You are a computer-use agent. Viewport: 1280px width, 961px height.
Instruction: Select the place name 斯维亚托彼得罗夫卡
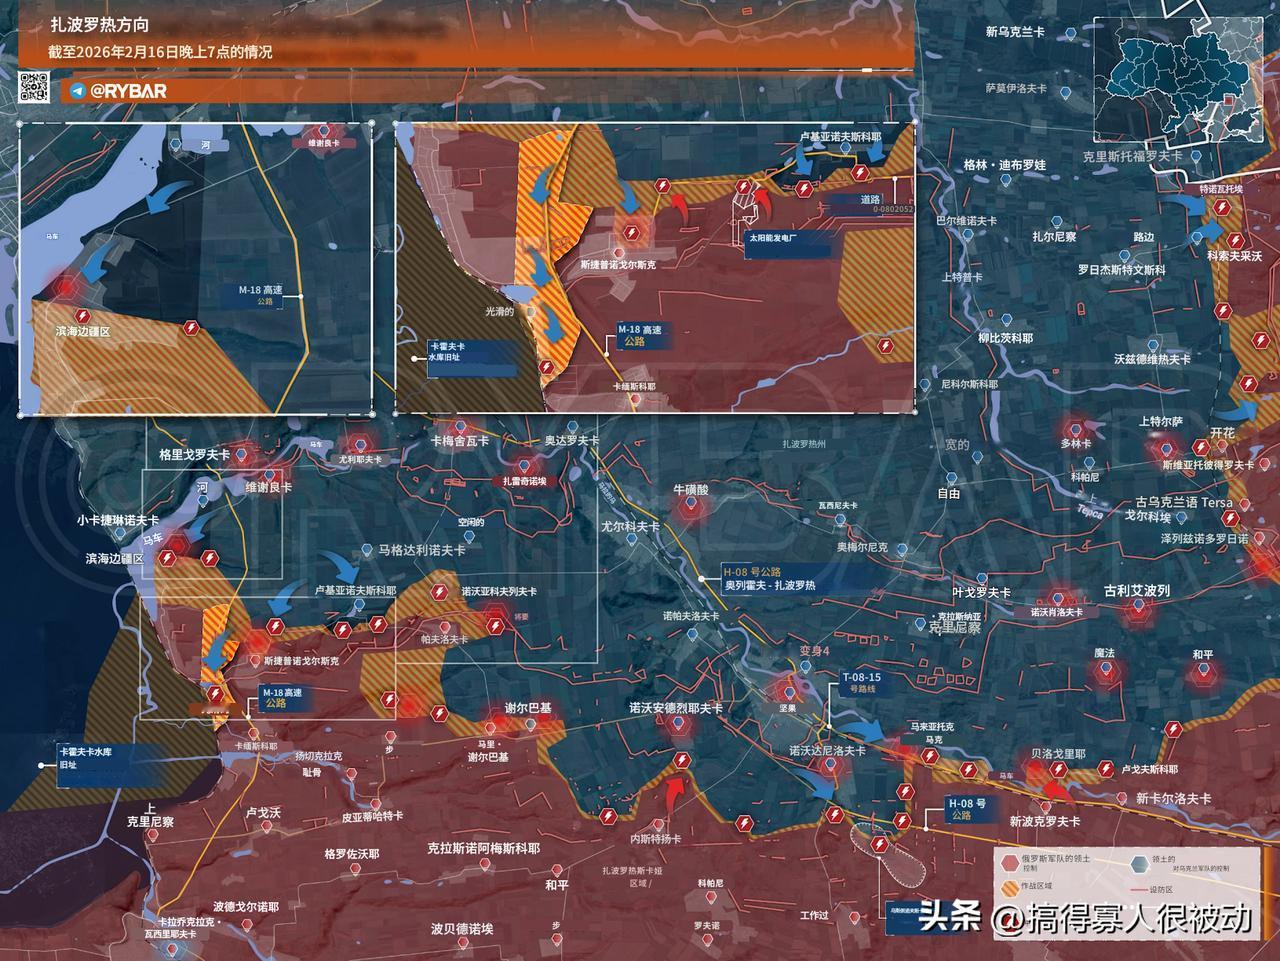click(1208, 465)
